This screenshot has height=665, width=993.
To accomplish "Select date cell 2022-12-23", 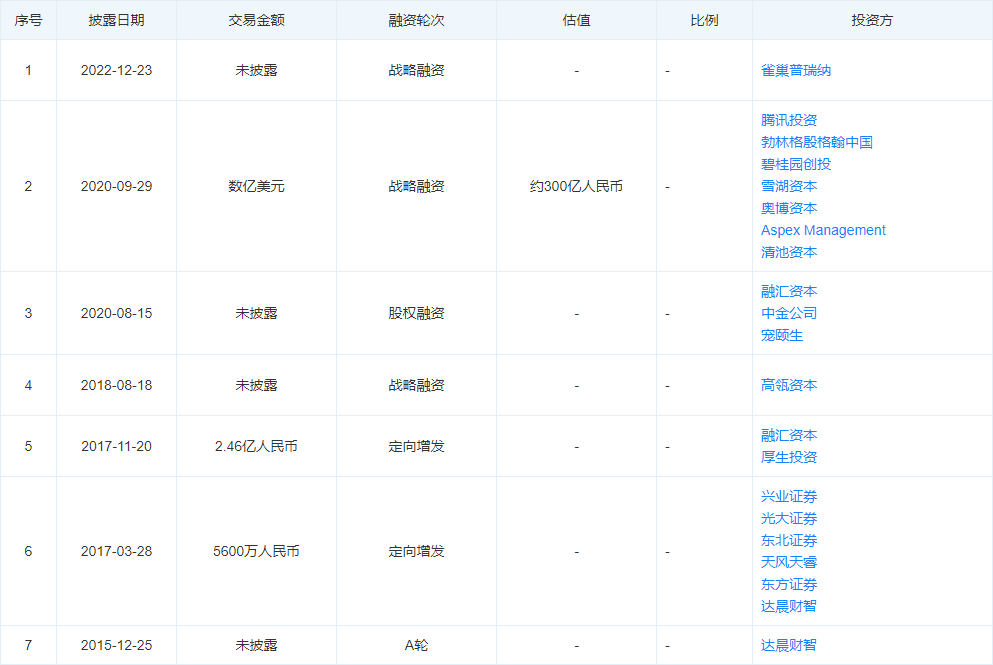I will [x=117, y=70].
